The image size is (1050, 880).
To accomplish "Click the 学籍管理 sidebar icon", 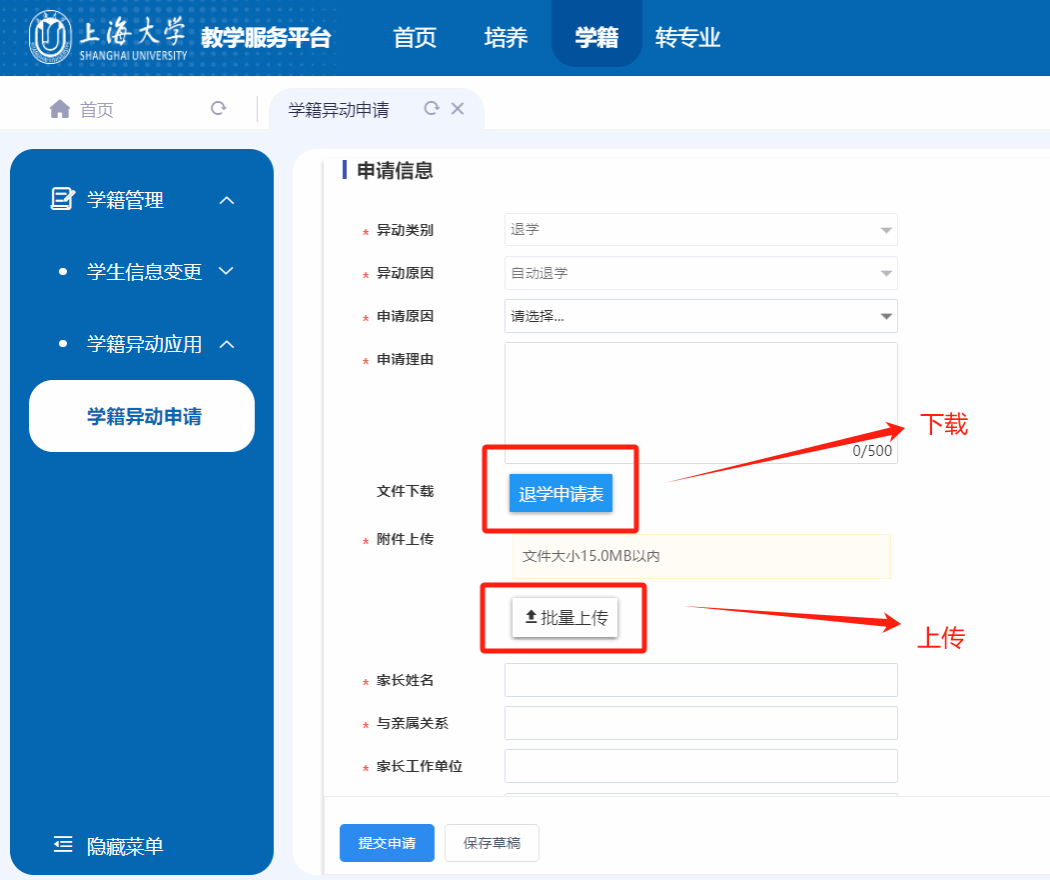I will tap(62, 200).
